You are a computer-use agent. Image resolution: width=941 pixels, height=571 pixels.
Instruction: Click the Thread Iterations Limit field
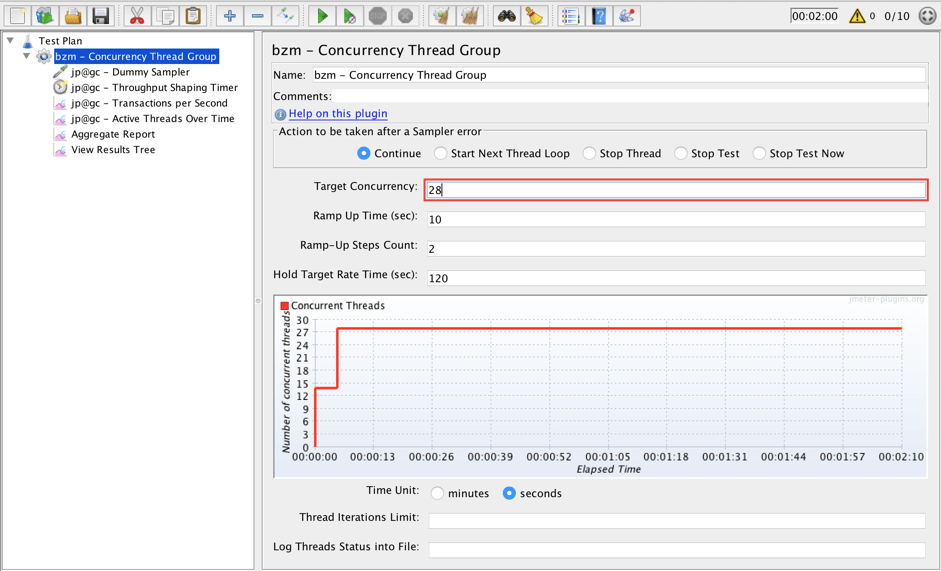click(x=677, y=521)
